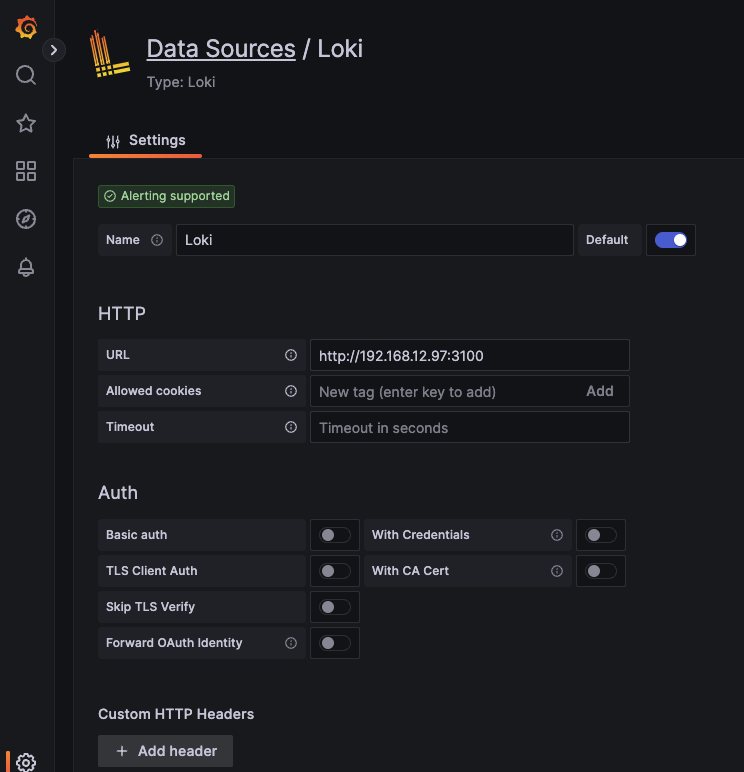744x772 pixels.
Task: Click the Allowed cookies info icon
Action: (291, 391)
